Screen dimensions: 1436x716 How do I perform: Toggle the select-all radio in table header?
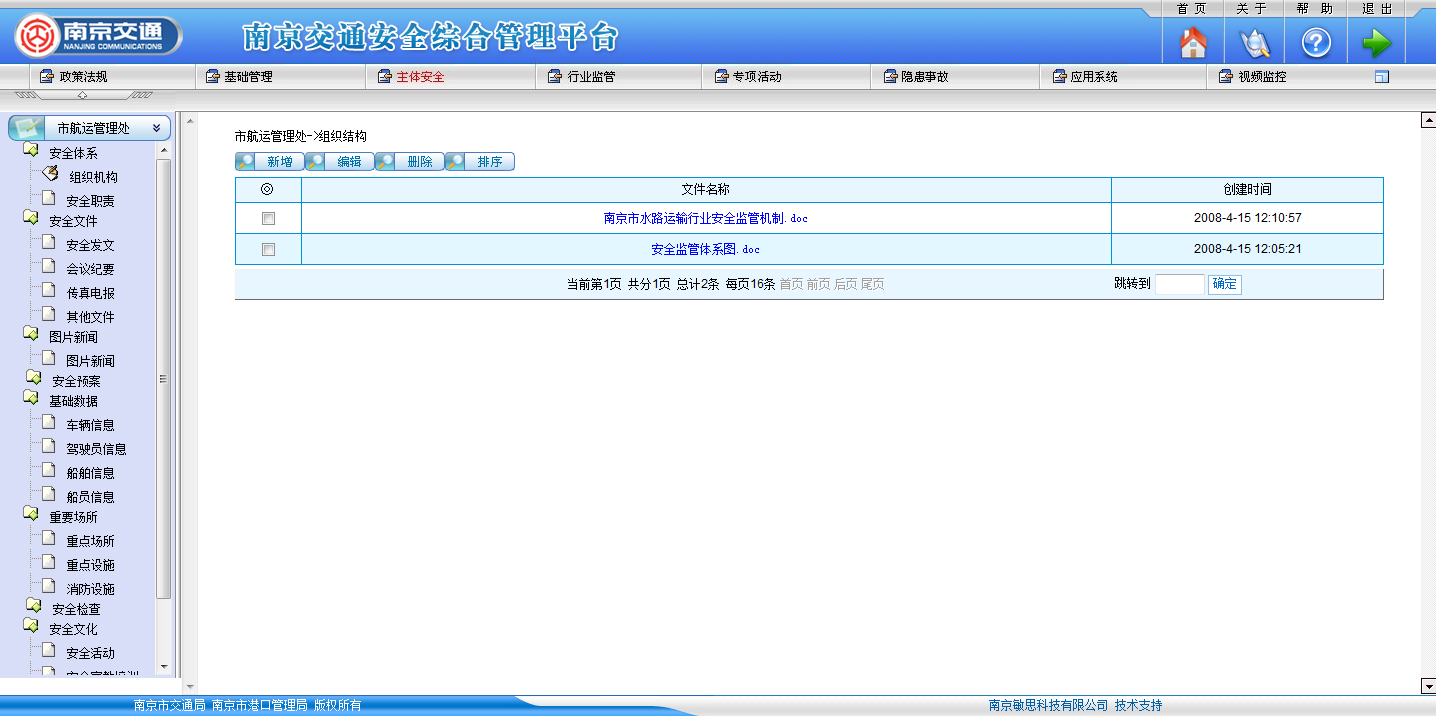click(x=267, y=189)
